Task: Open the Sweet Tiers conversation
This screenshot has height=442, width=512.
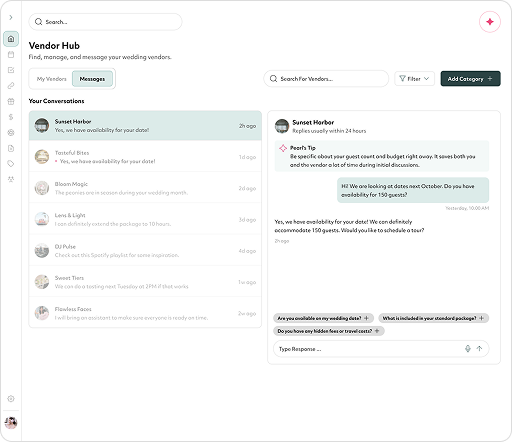Action: click(x=145, y=282)
